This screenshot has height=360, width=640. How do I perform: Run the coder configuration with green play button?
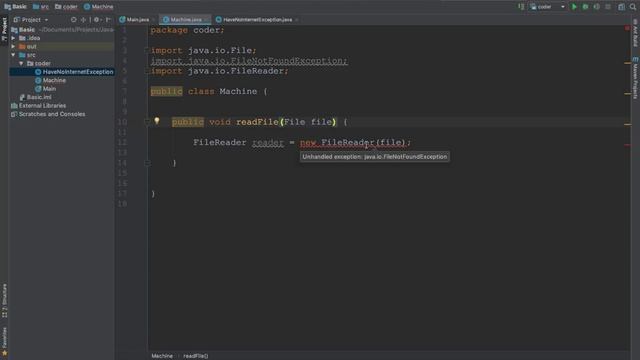[574, 7]
